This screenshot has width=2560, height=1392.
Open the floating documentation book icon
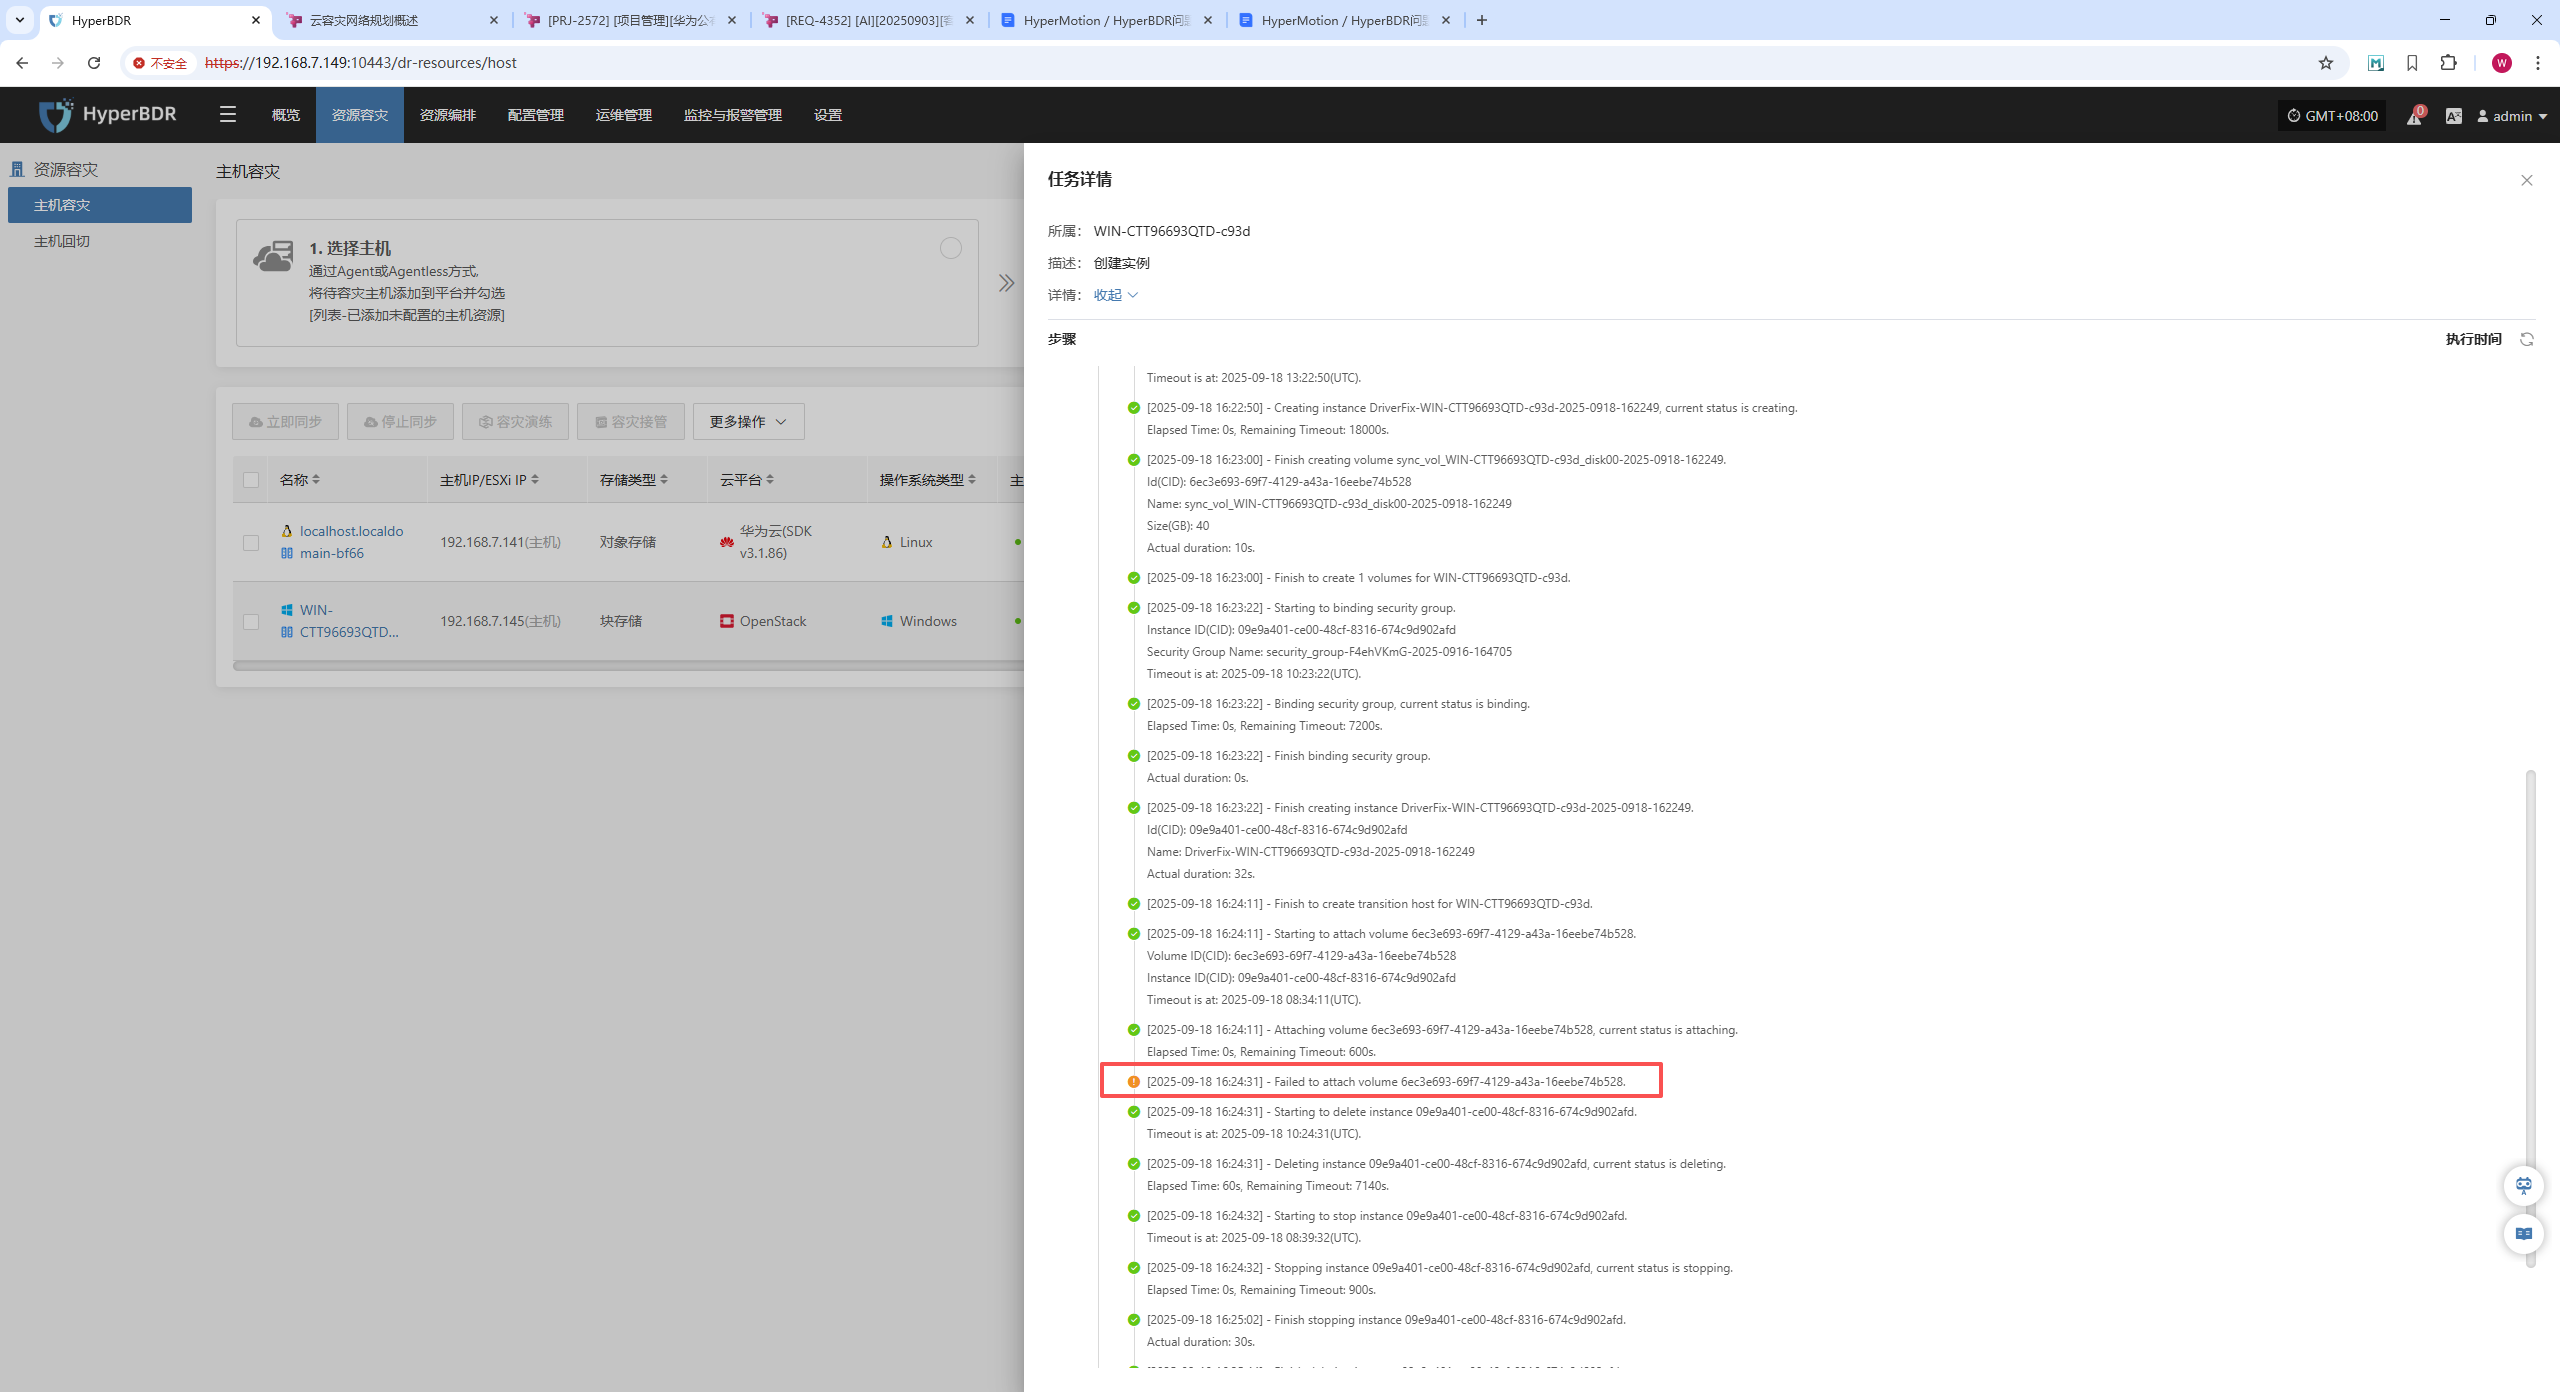point(2523,1234)
